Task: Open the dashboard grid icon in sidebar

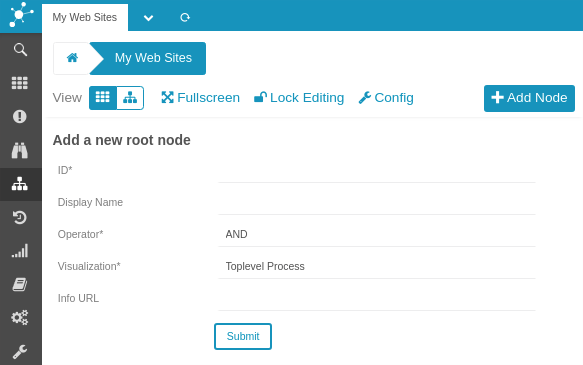Action: tap(20, 83)
